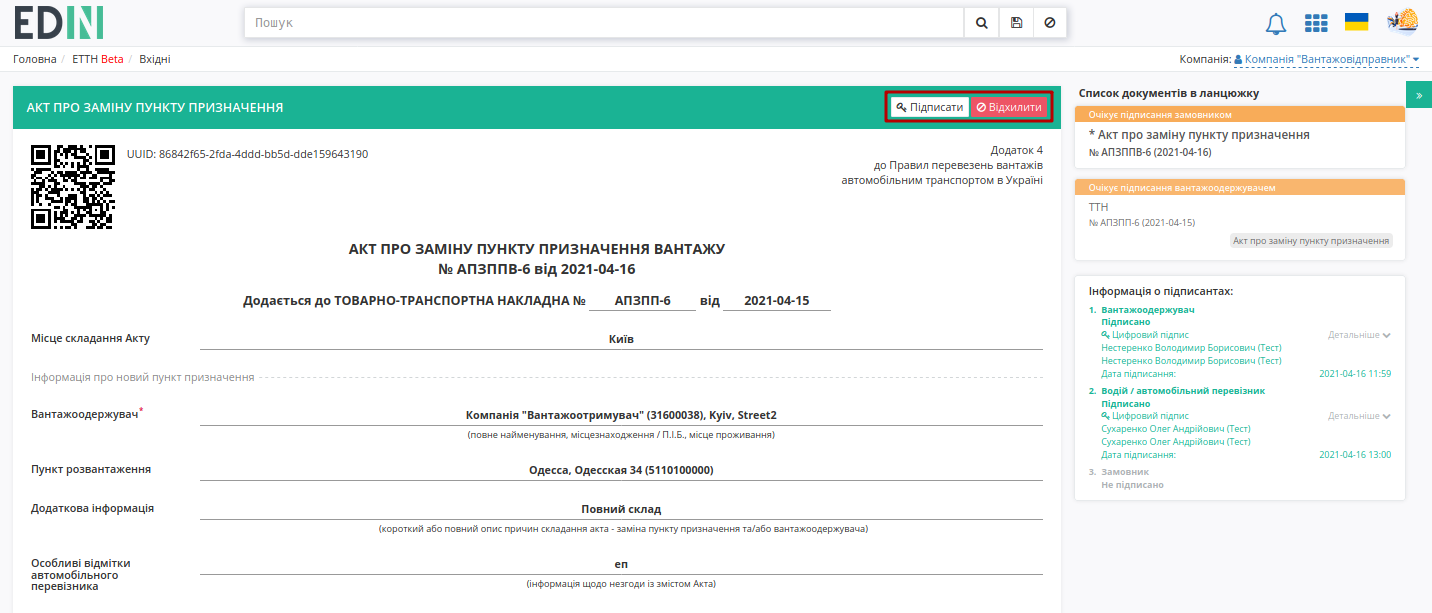Viewport: 1432px width, 613px height.
Task: Open Вхідні breadcrumb
Action: click(155, 59)
